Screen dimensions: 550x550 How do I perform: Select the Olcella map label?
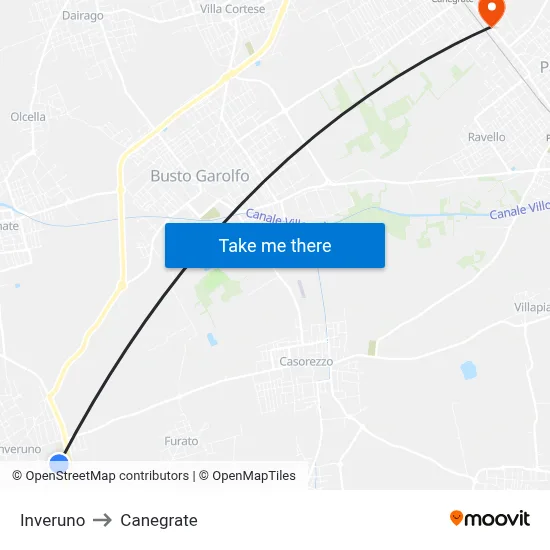28,116
